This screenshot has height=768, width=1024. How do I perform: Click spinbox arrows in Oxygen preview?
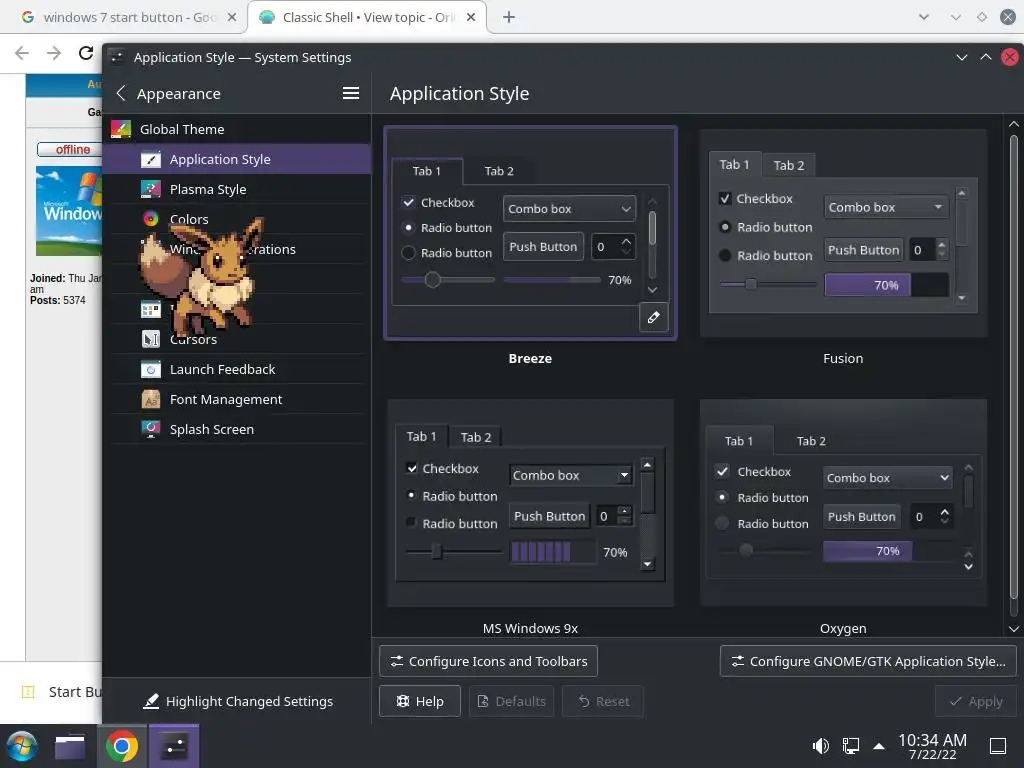944,517
